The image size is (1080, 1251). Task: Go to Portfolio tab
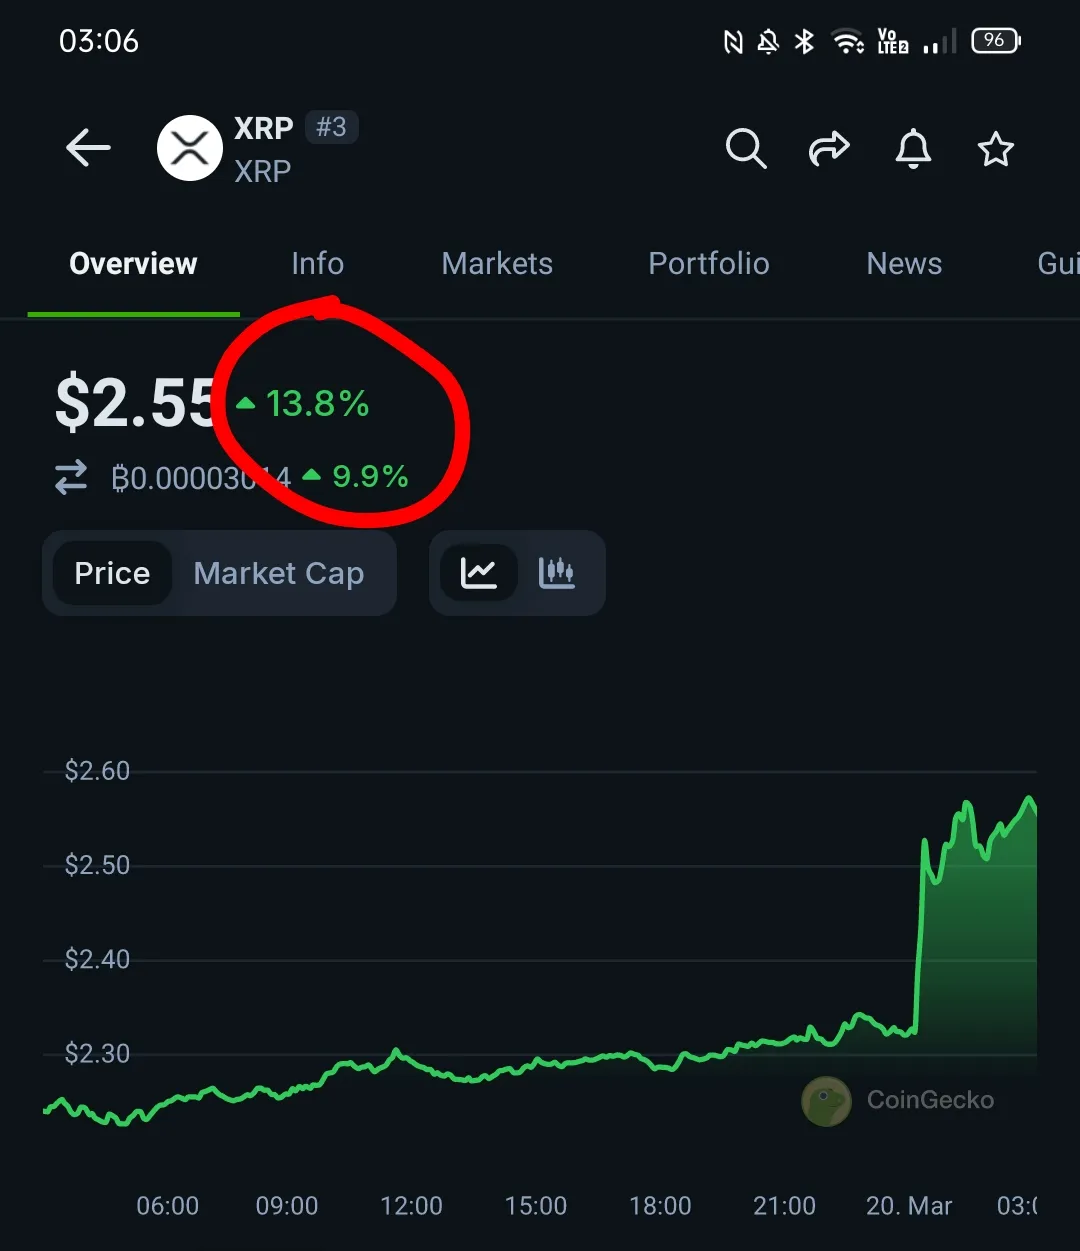pos(709,263)
